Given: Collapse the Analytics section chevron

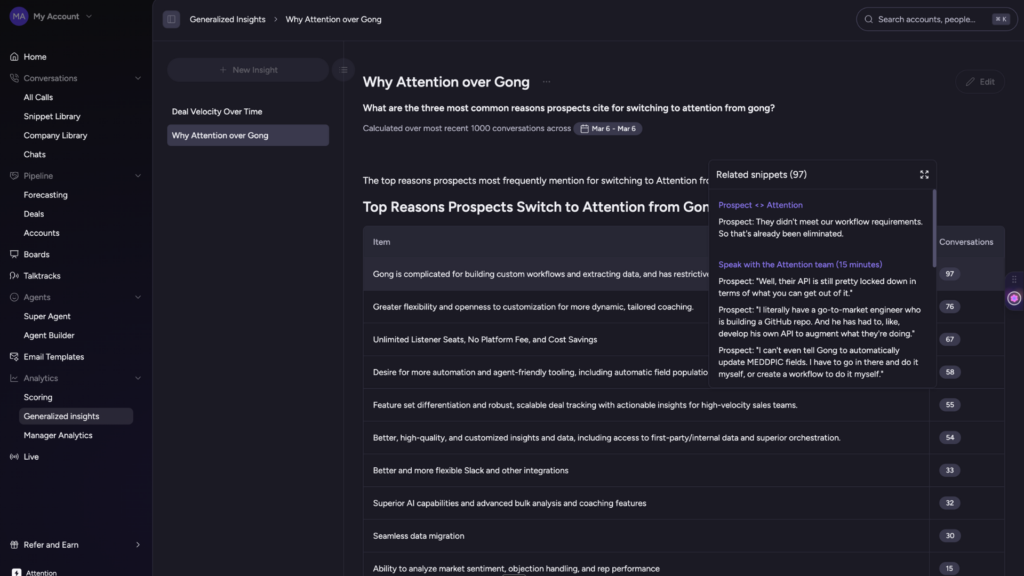Looking at the screenshot, I should (138, 378).
